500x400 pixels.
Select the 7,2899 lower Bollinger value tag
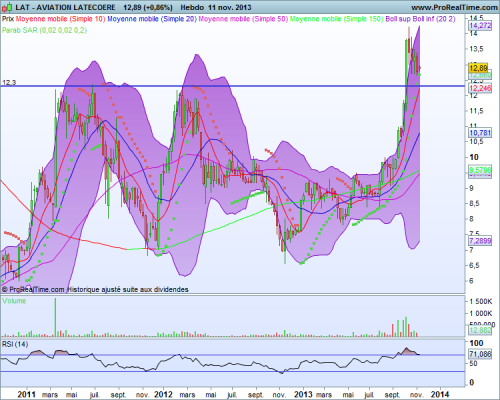[480, 241]
